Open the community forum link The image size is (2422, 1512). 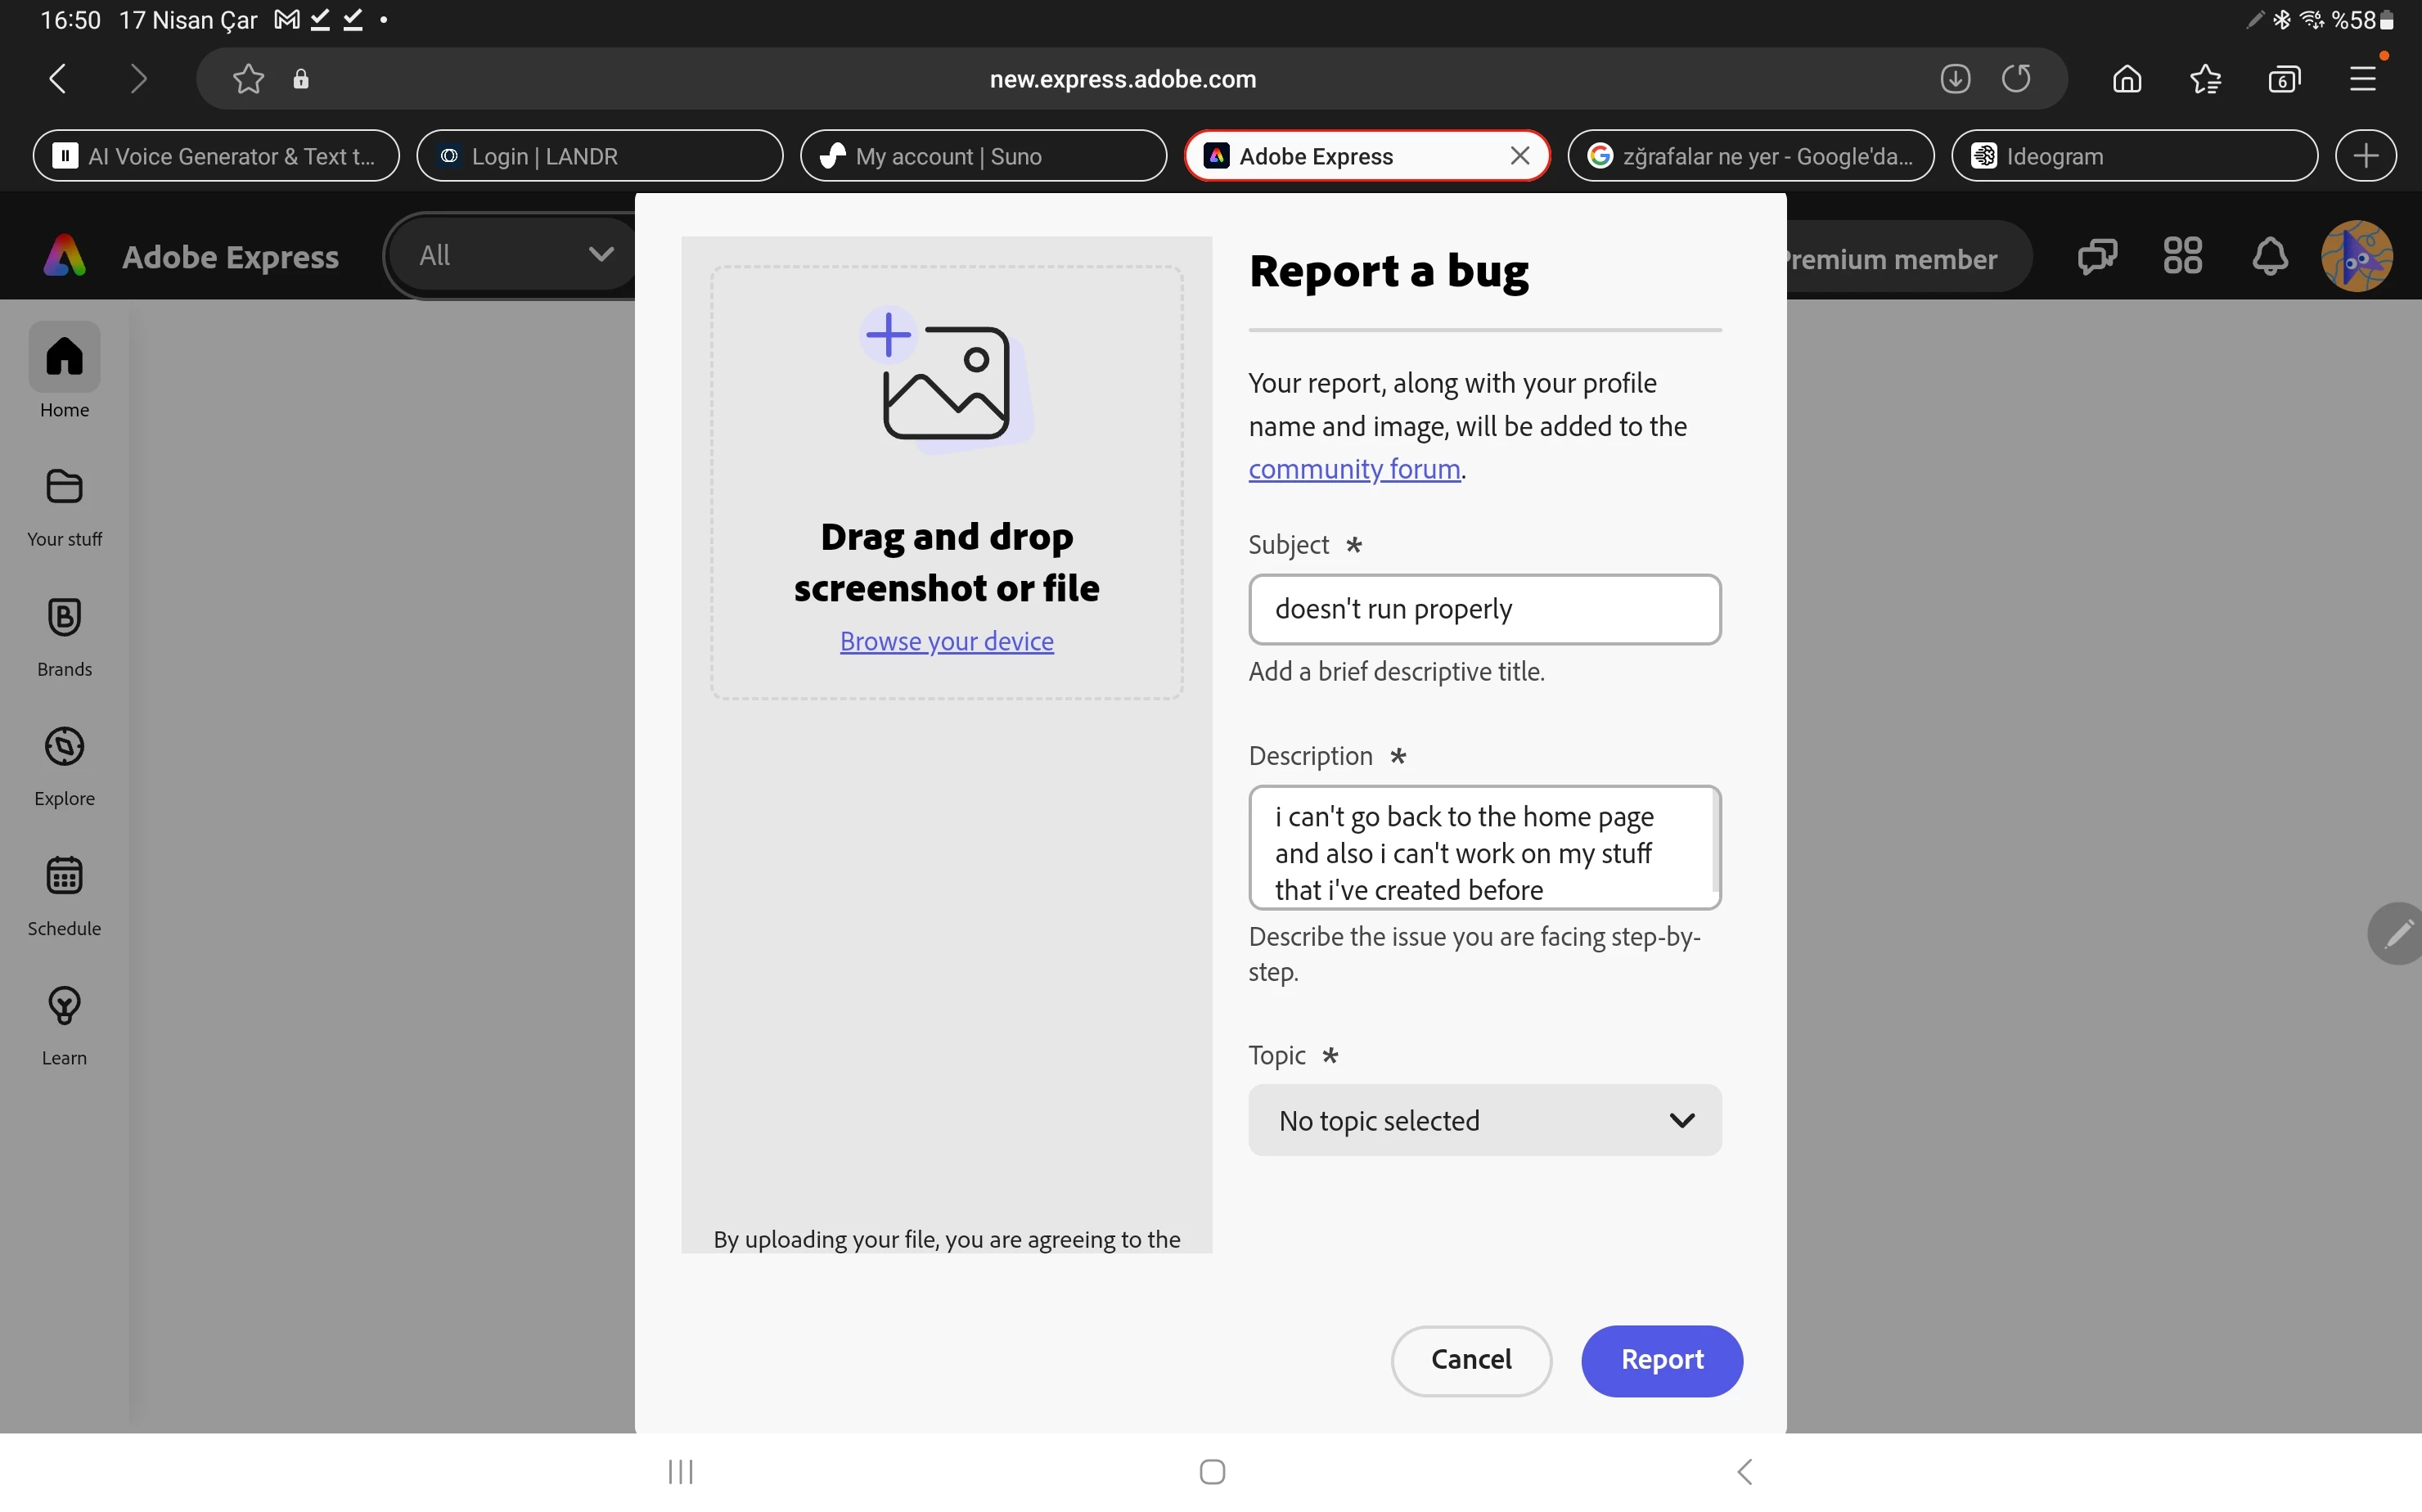[x=1354, y=469]
